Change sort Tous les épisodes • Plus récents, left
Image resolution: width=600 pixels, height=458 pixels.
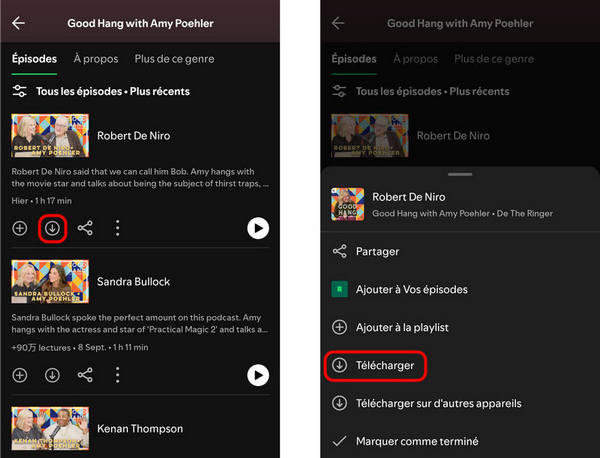[x=113, y=91]
